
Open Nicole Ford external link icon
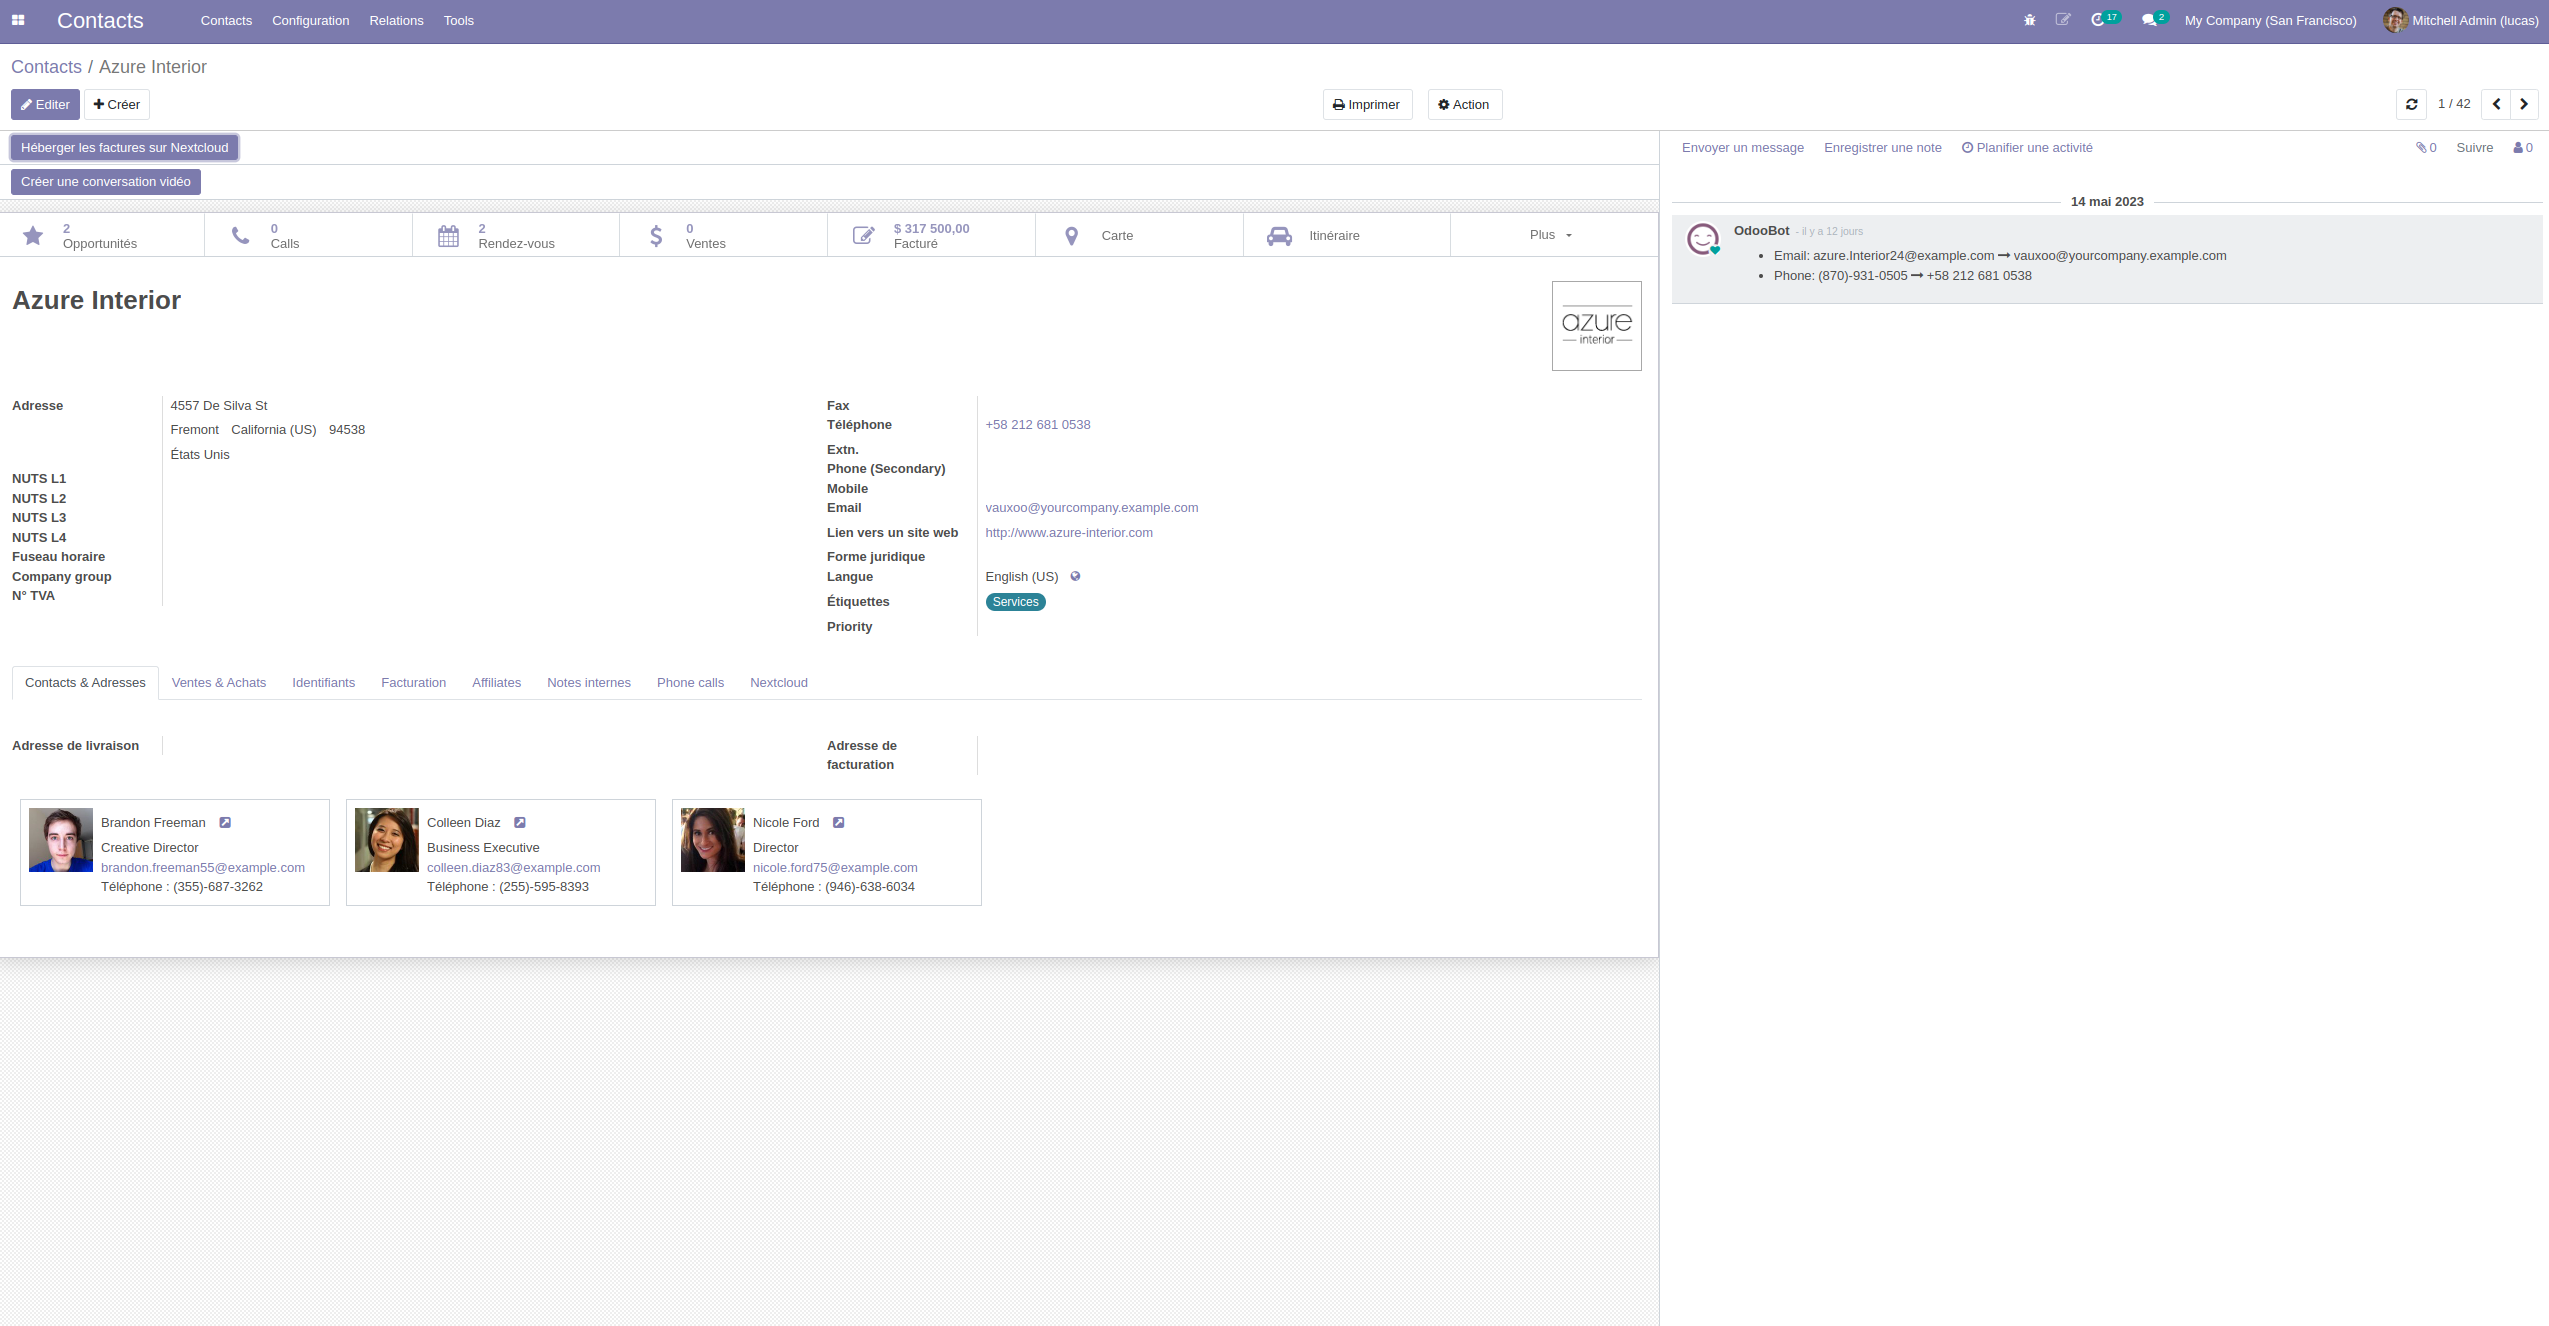tap(839, 822)
